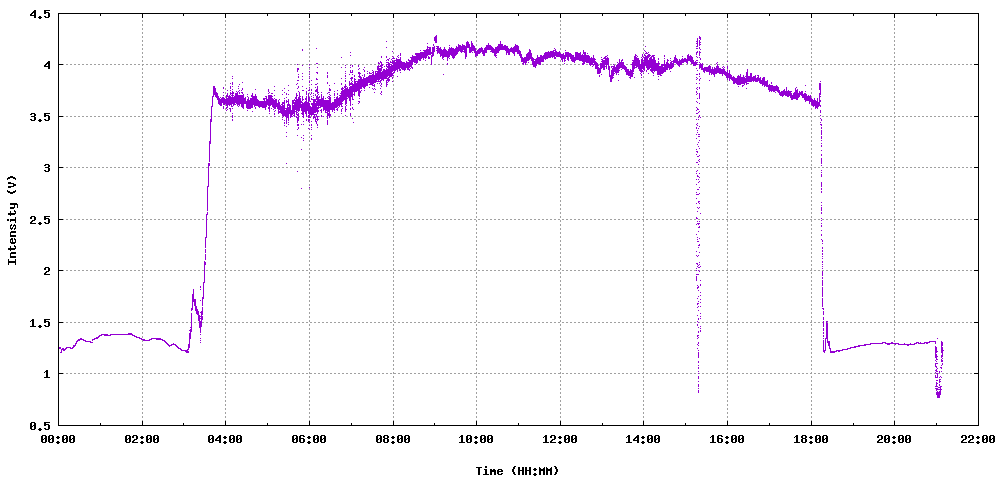The image size is (1000, 480).
Task: Select the 14:00 time tick label
Action: coord(643,439)
